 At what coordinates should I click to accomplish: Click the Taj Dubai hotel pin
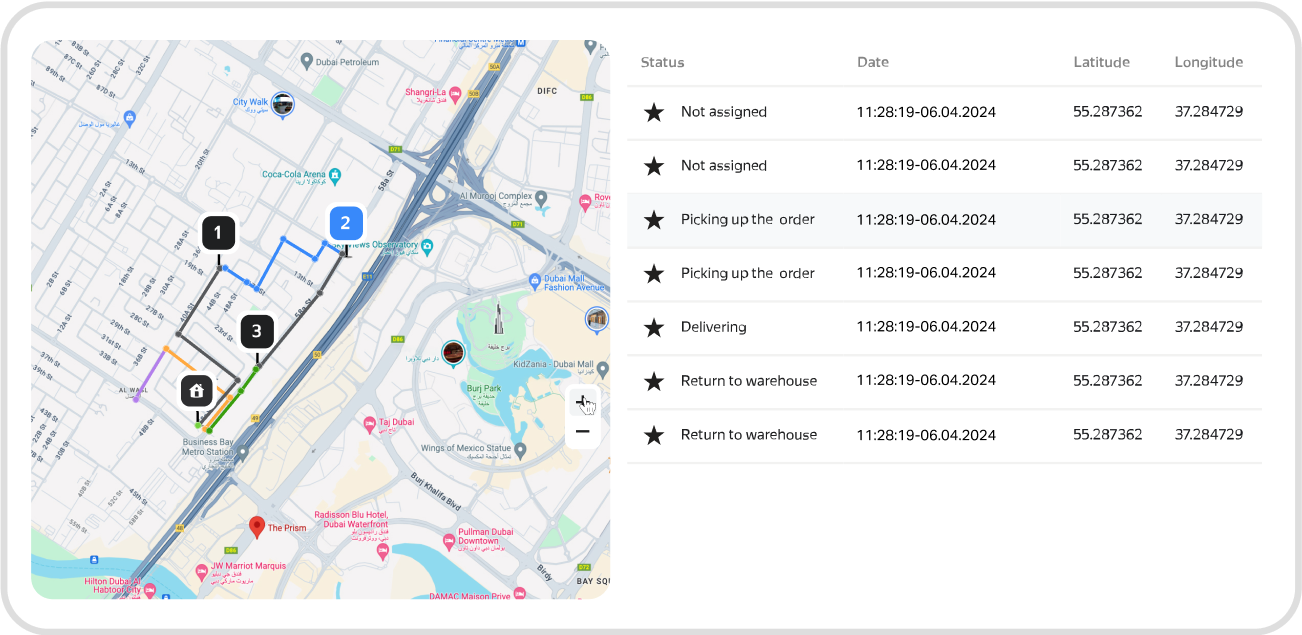(370, 424)
